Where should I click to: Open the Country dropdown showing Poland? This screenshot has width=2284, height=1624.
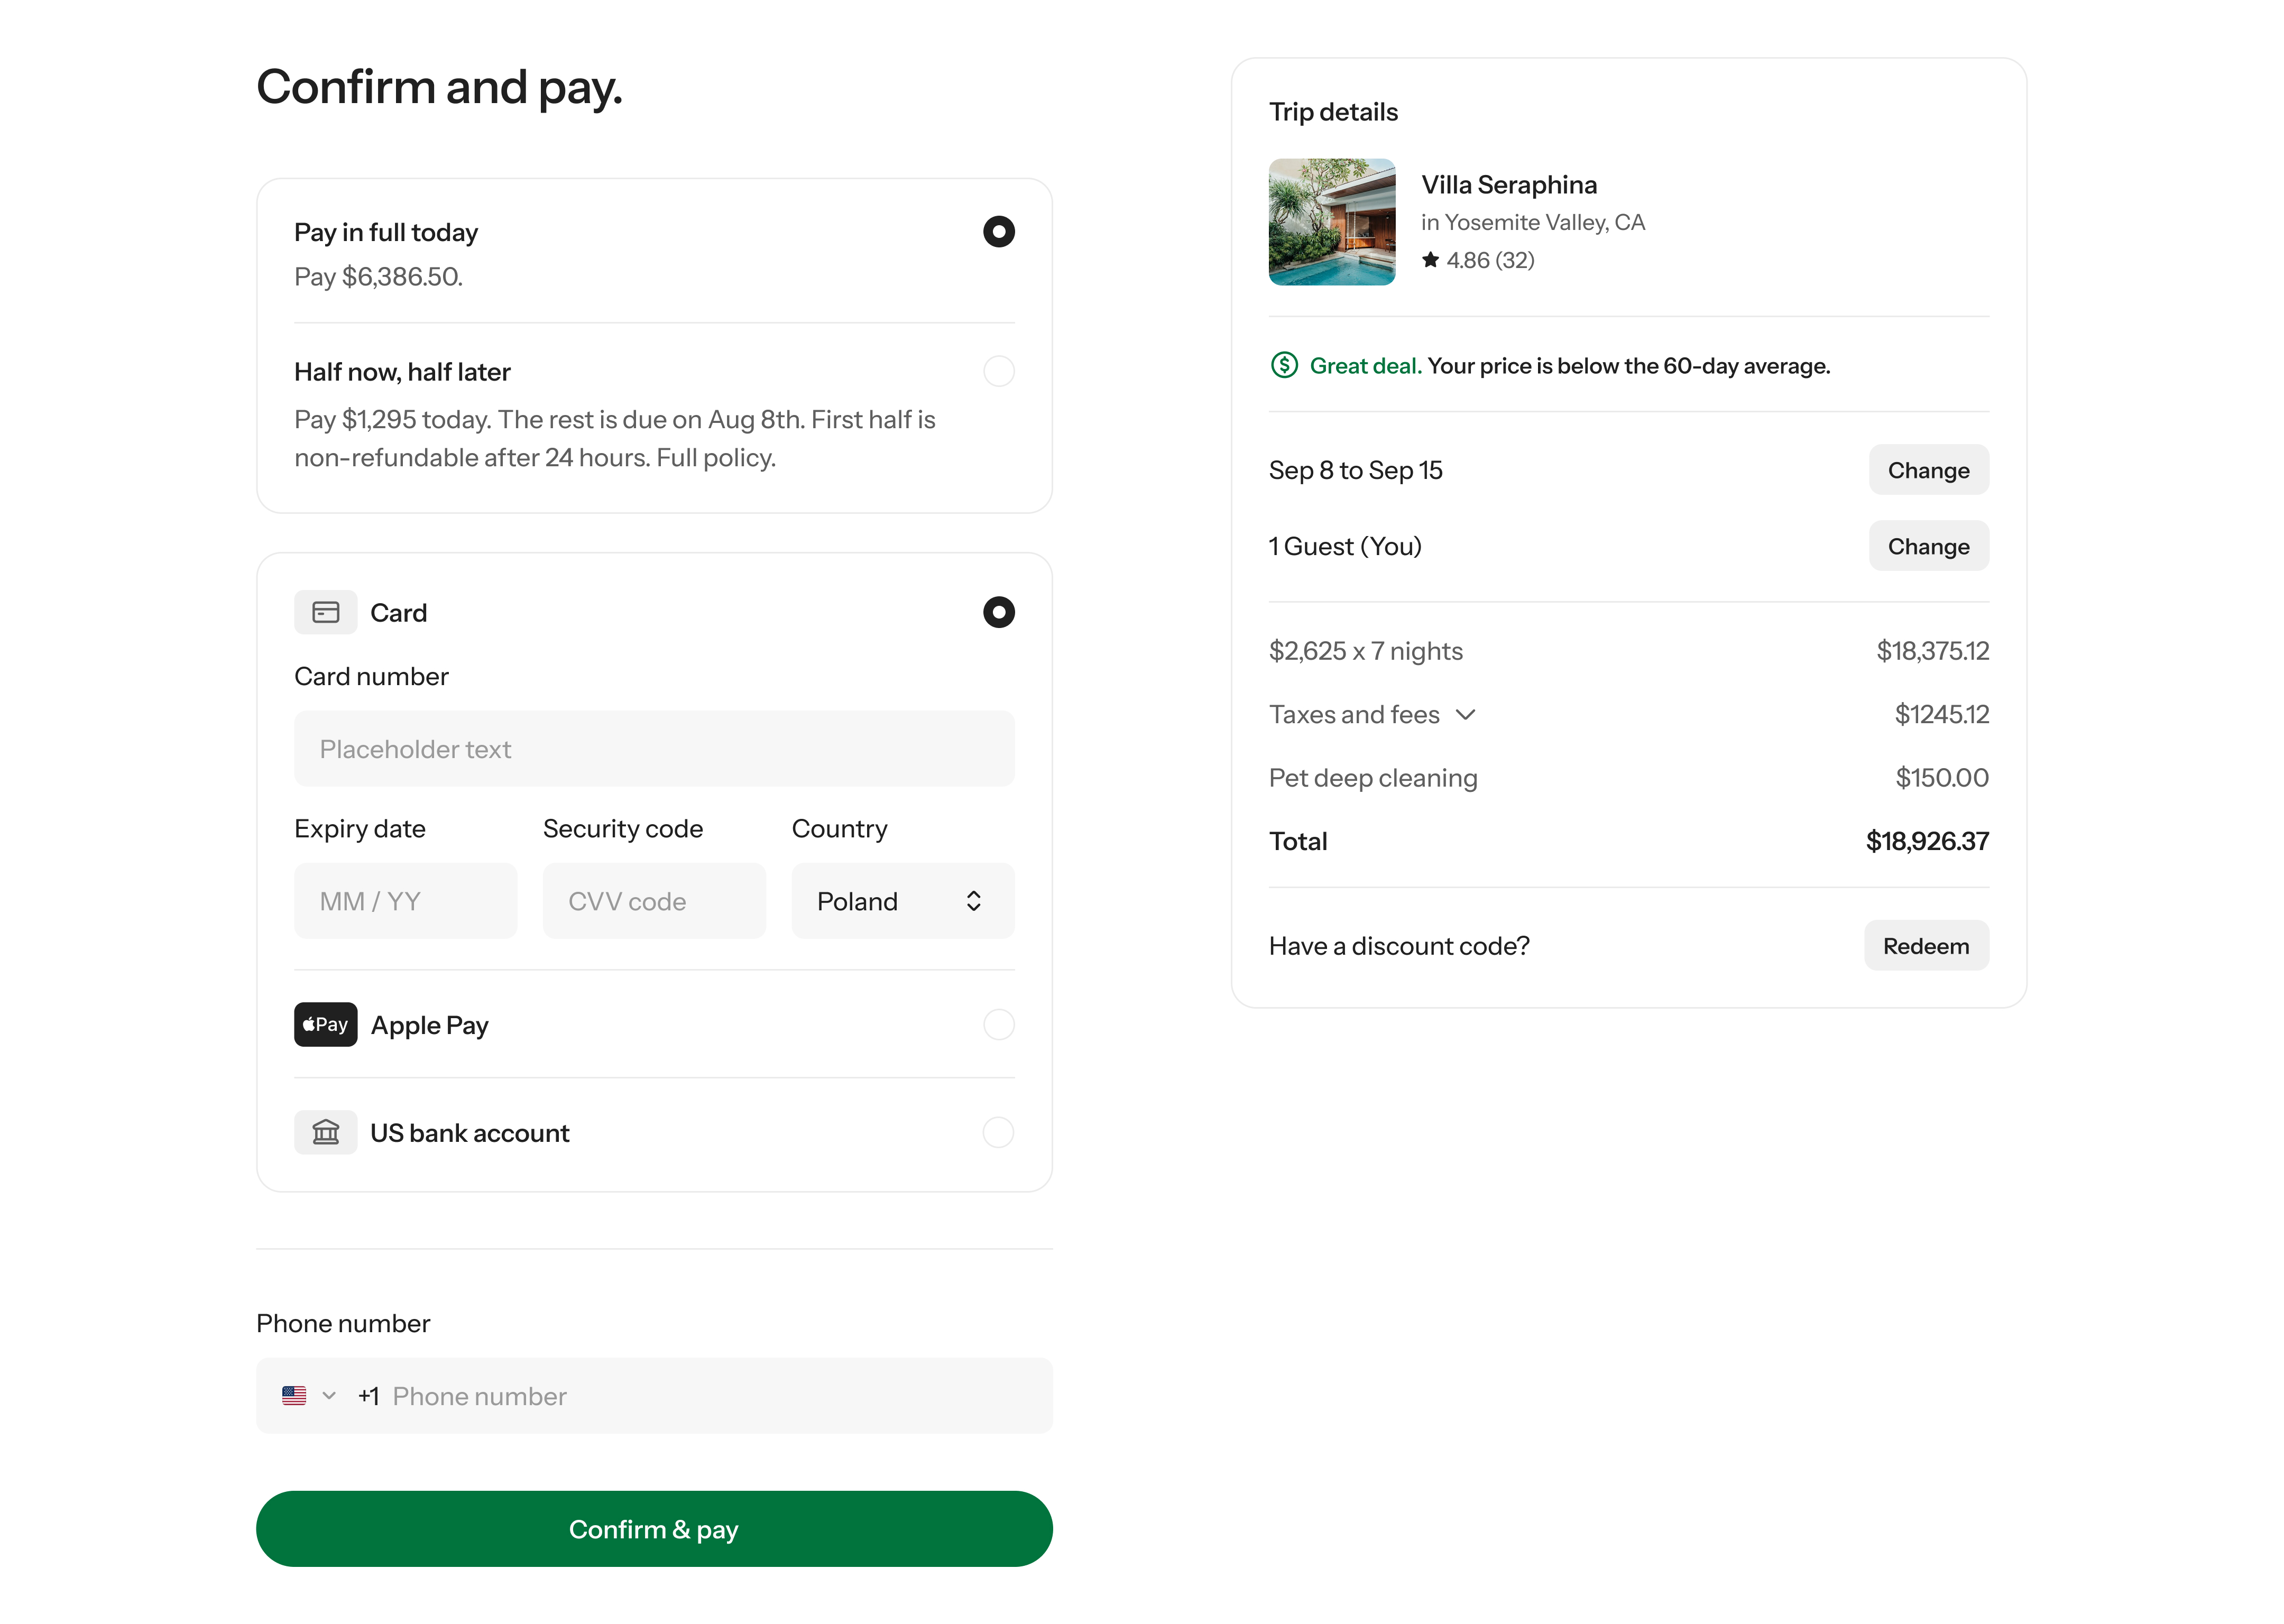click(x=902, y=901)
